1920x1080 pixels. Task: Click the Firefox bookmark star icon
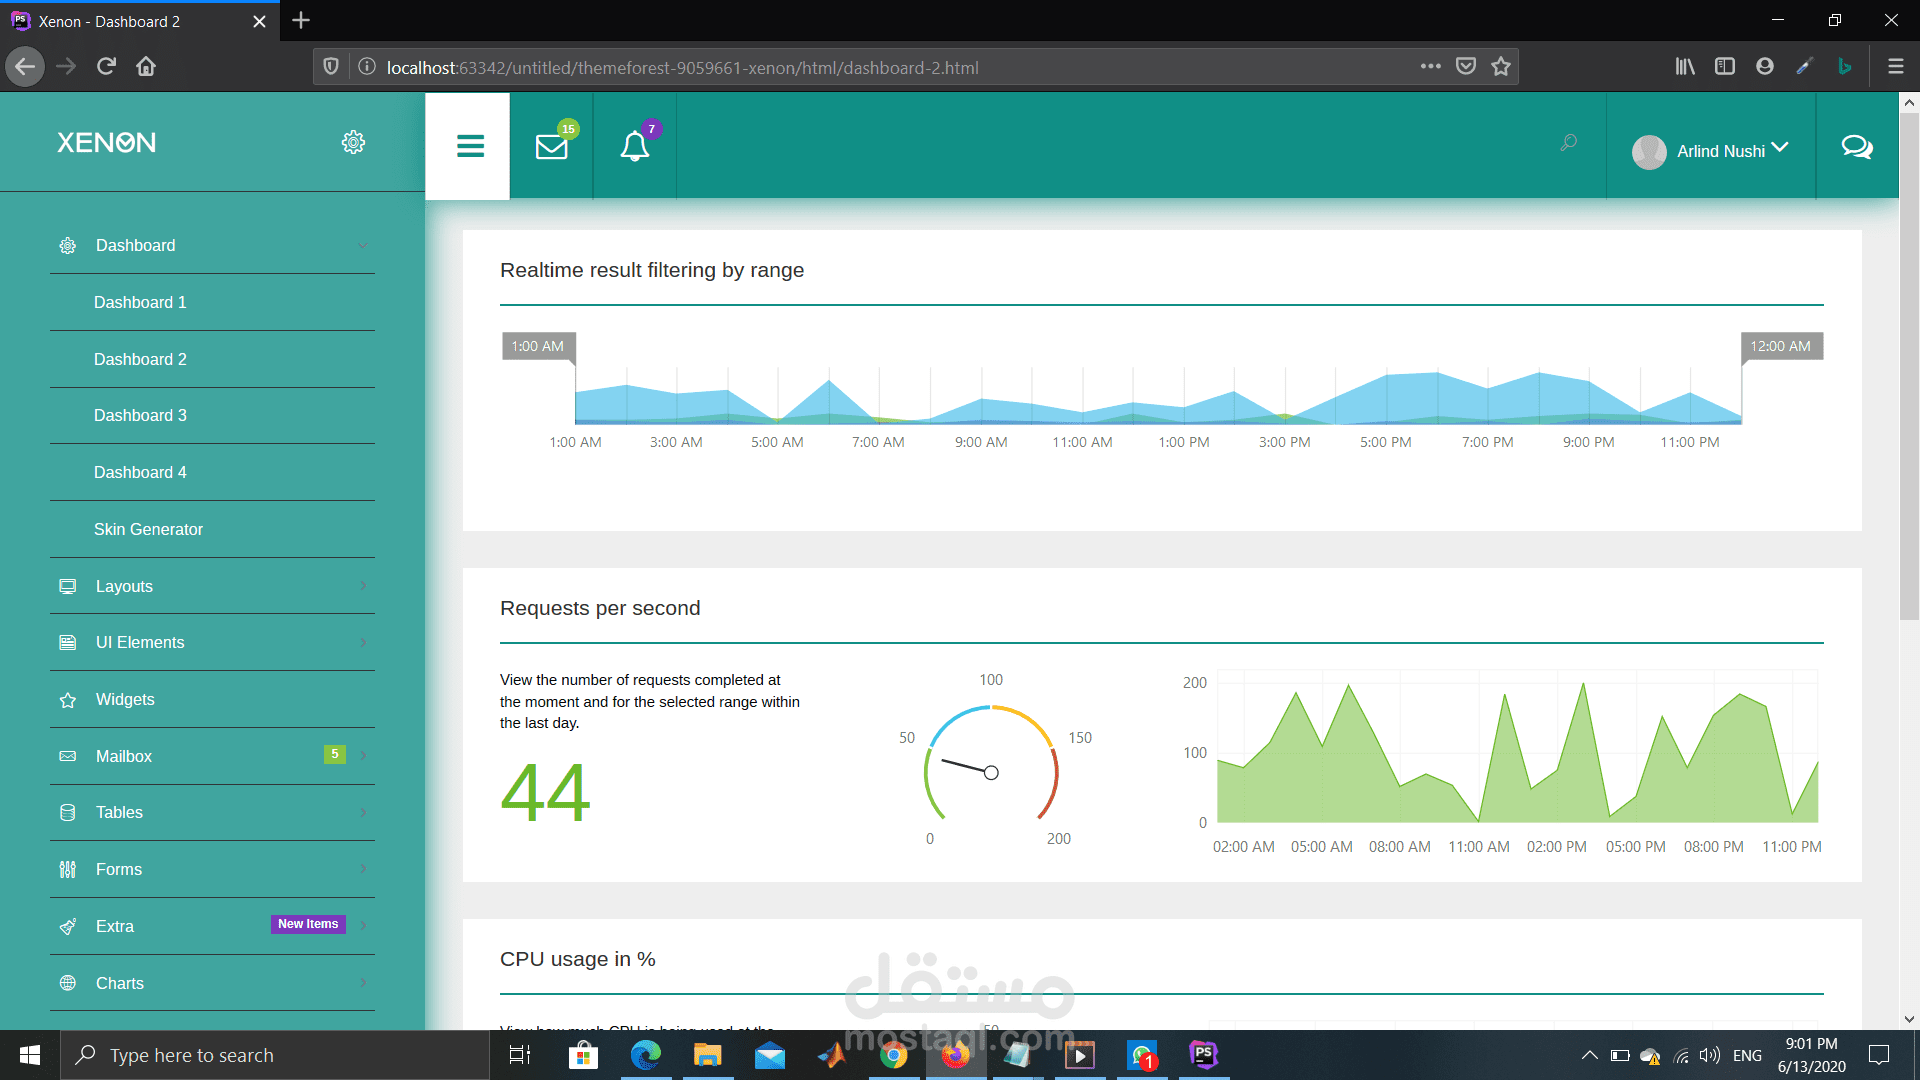coord(1500,67)
